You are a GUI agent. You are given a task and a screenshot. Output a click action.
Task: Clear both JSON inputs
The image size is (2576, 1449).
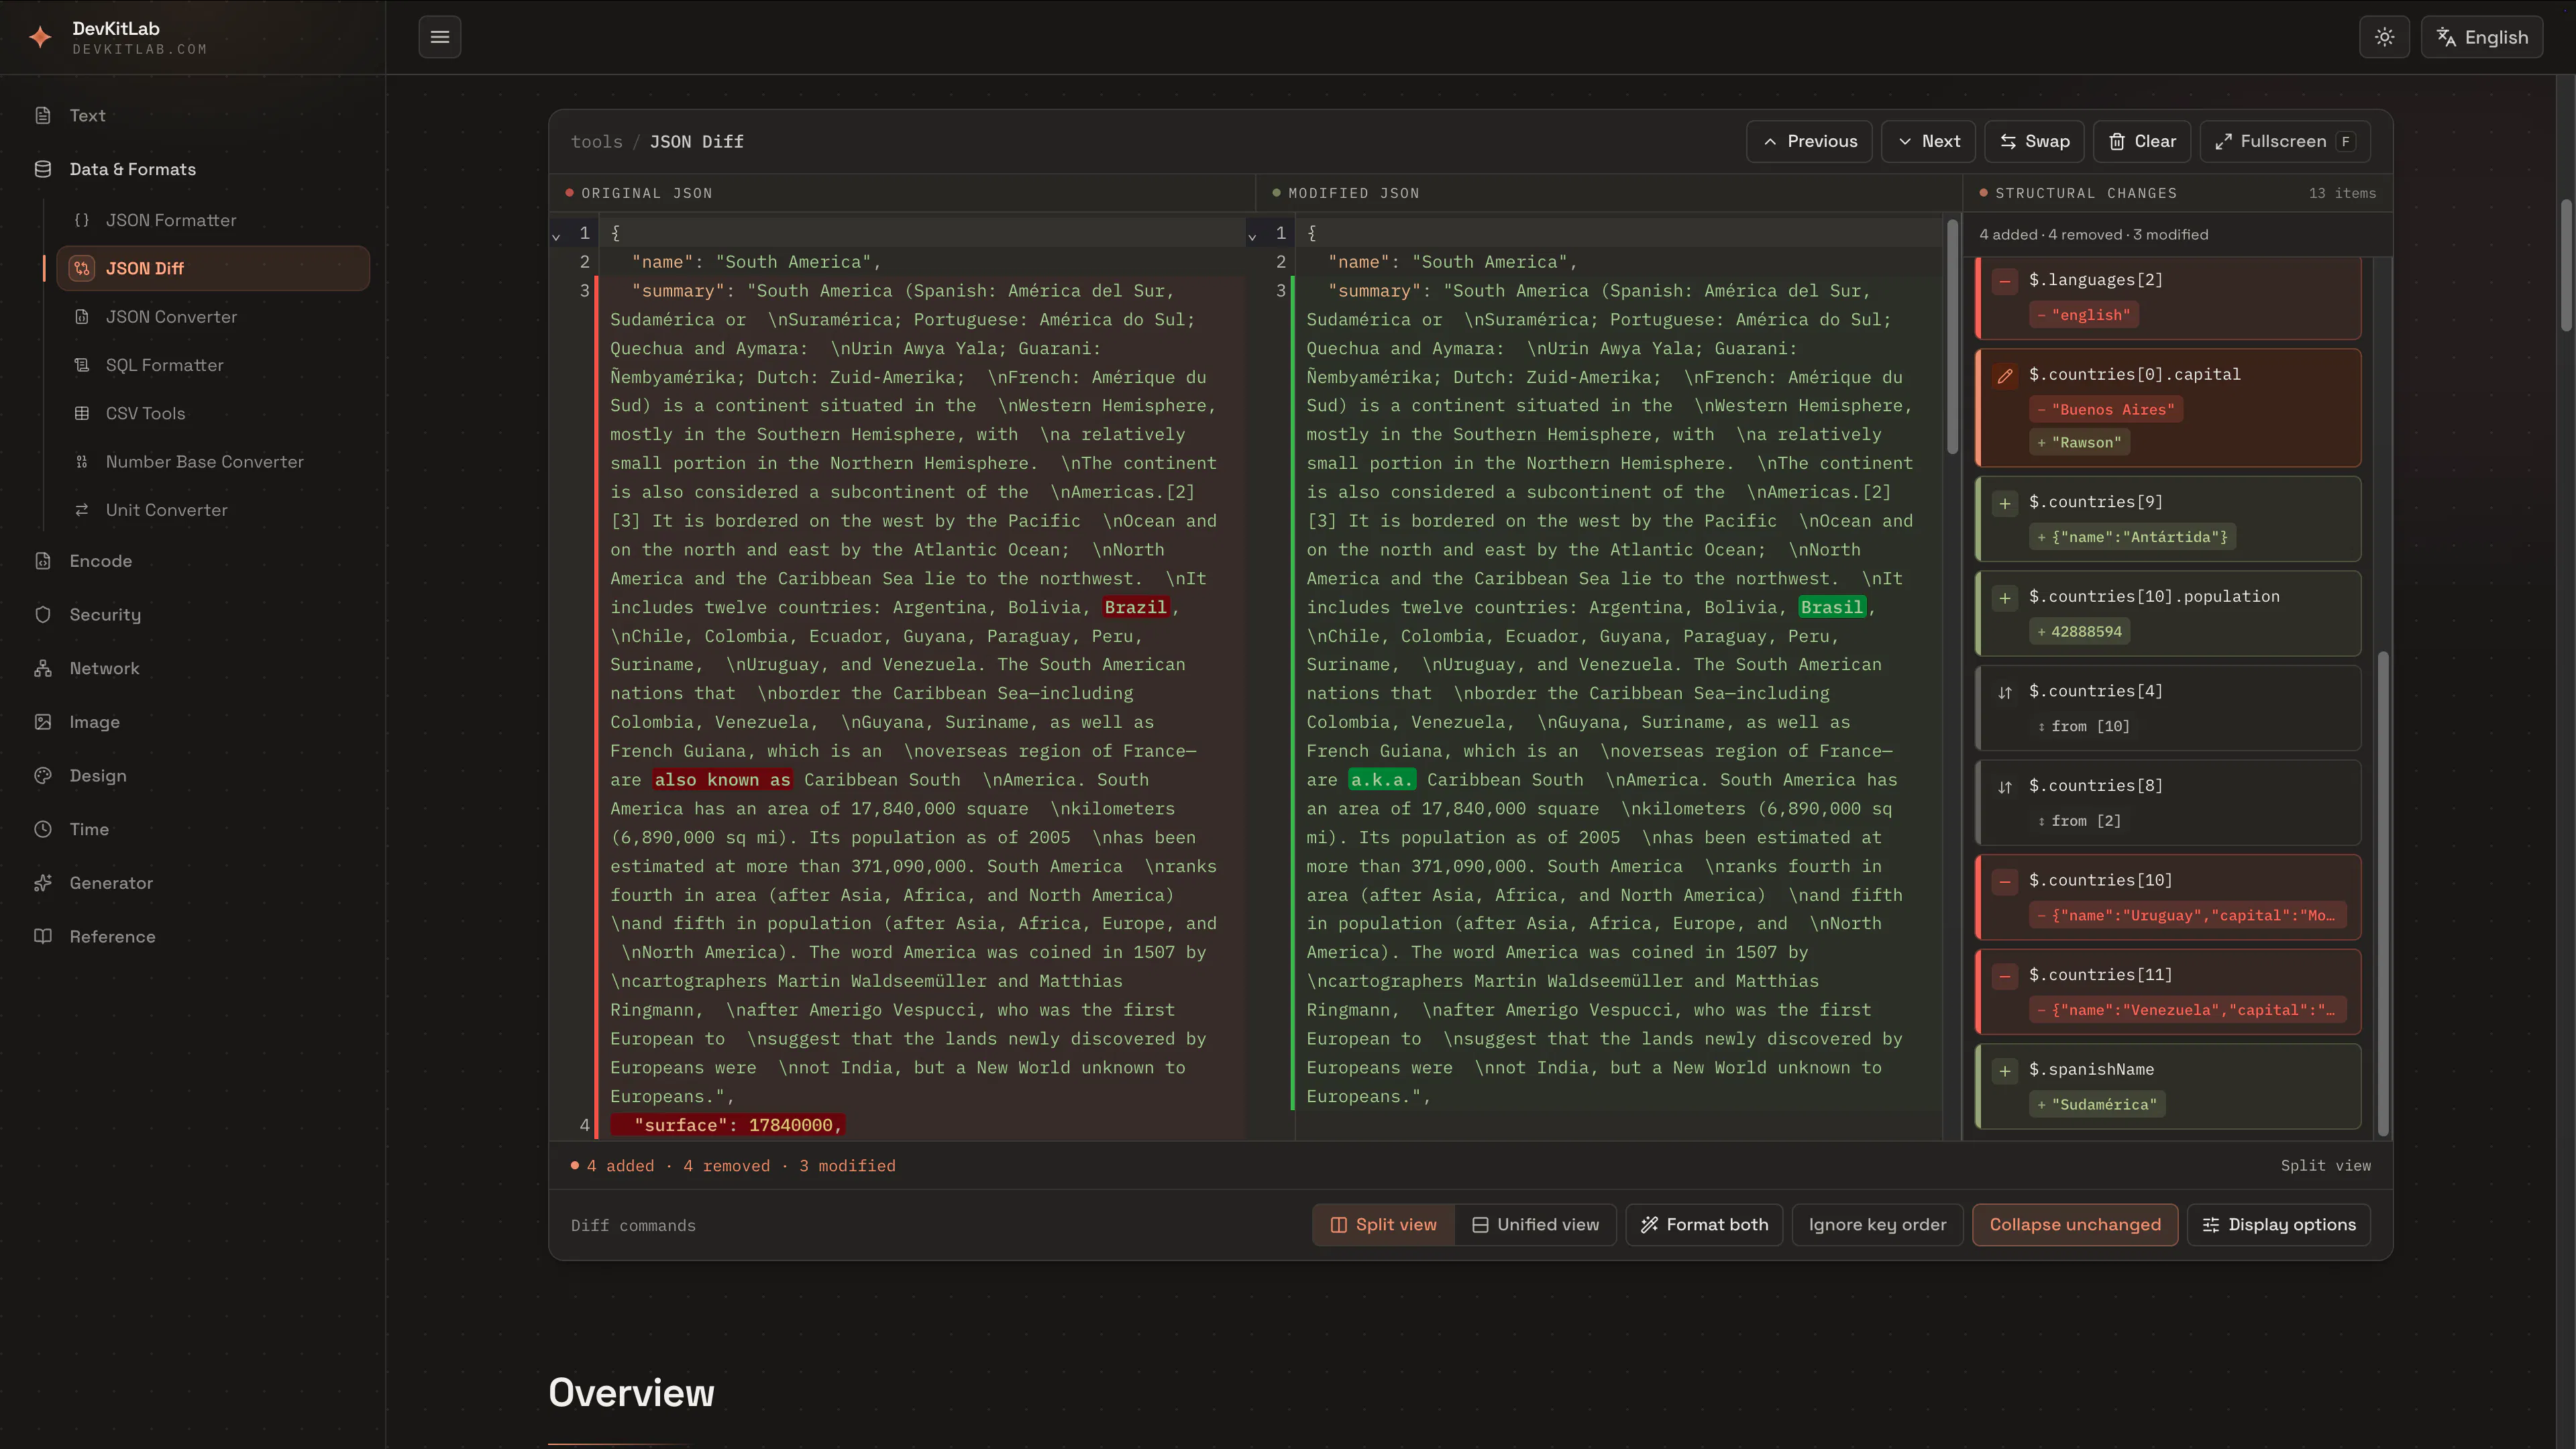click(x=2142, y=142)
